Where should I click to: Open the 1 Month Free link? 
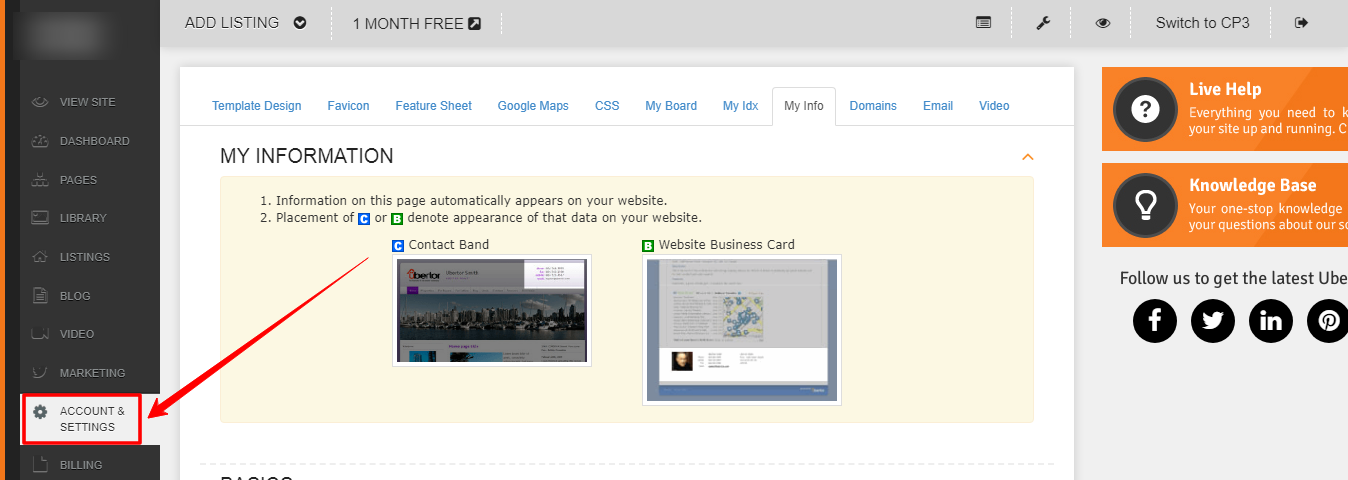416,23
